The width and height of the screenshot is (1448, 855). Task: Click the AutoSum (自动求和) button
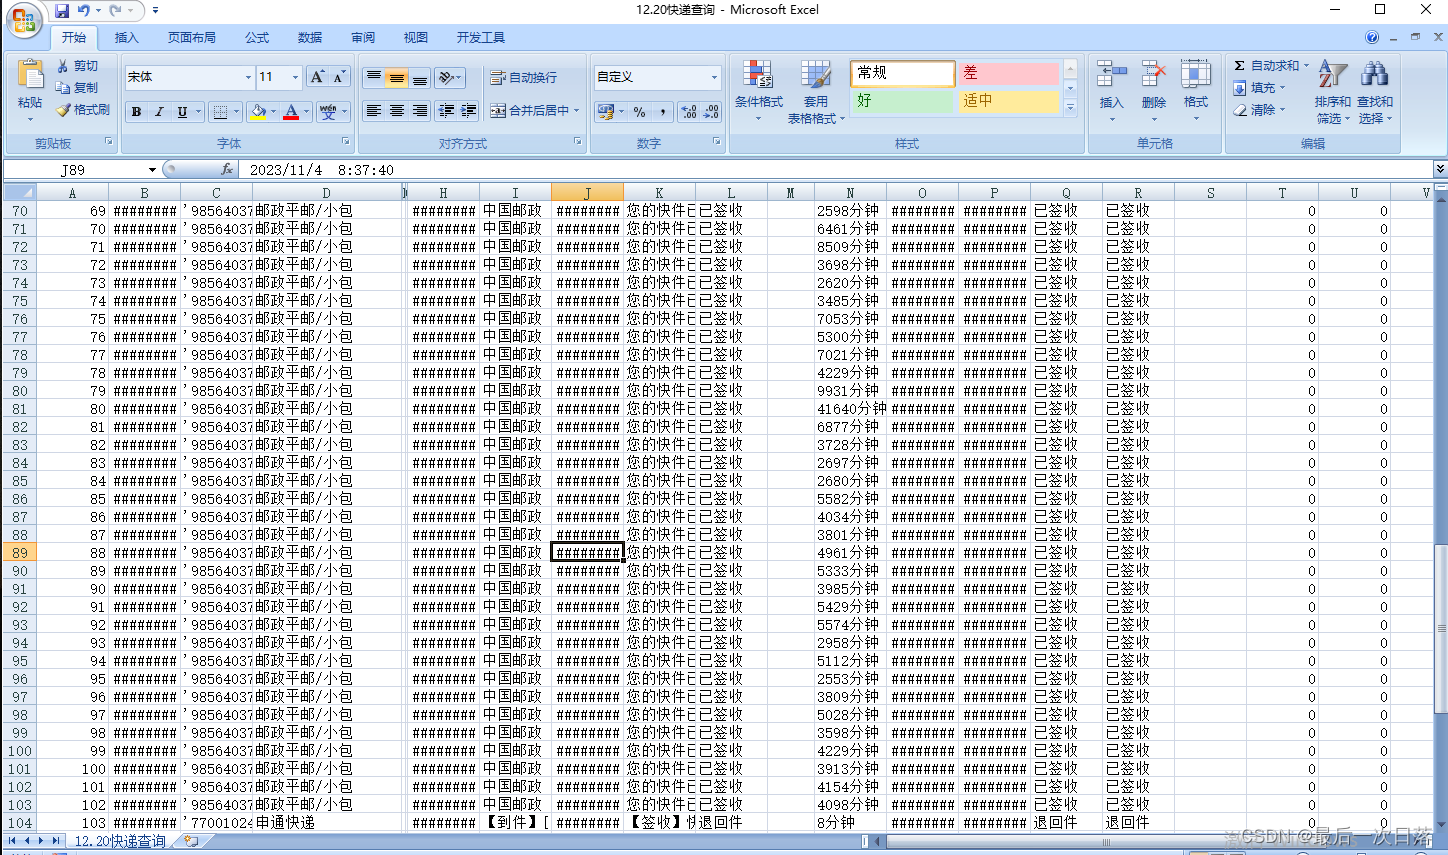(1266, 66)
